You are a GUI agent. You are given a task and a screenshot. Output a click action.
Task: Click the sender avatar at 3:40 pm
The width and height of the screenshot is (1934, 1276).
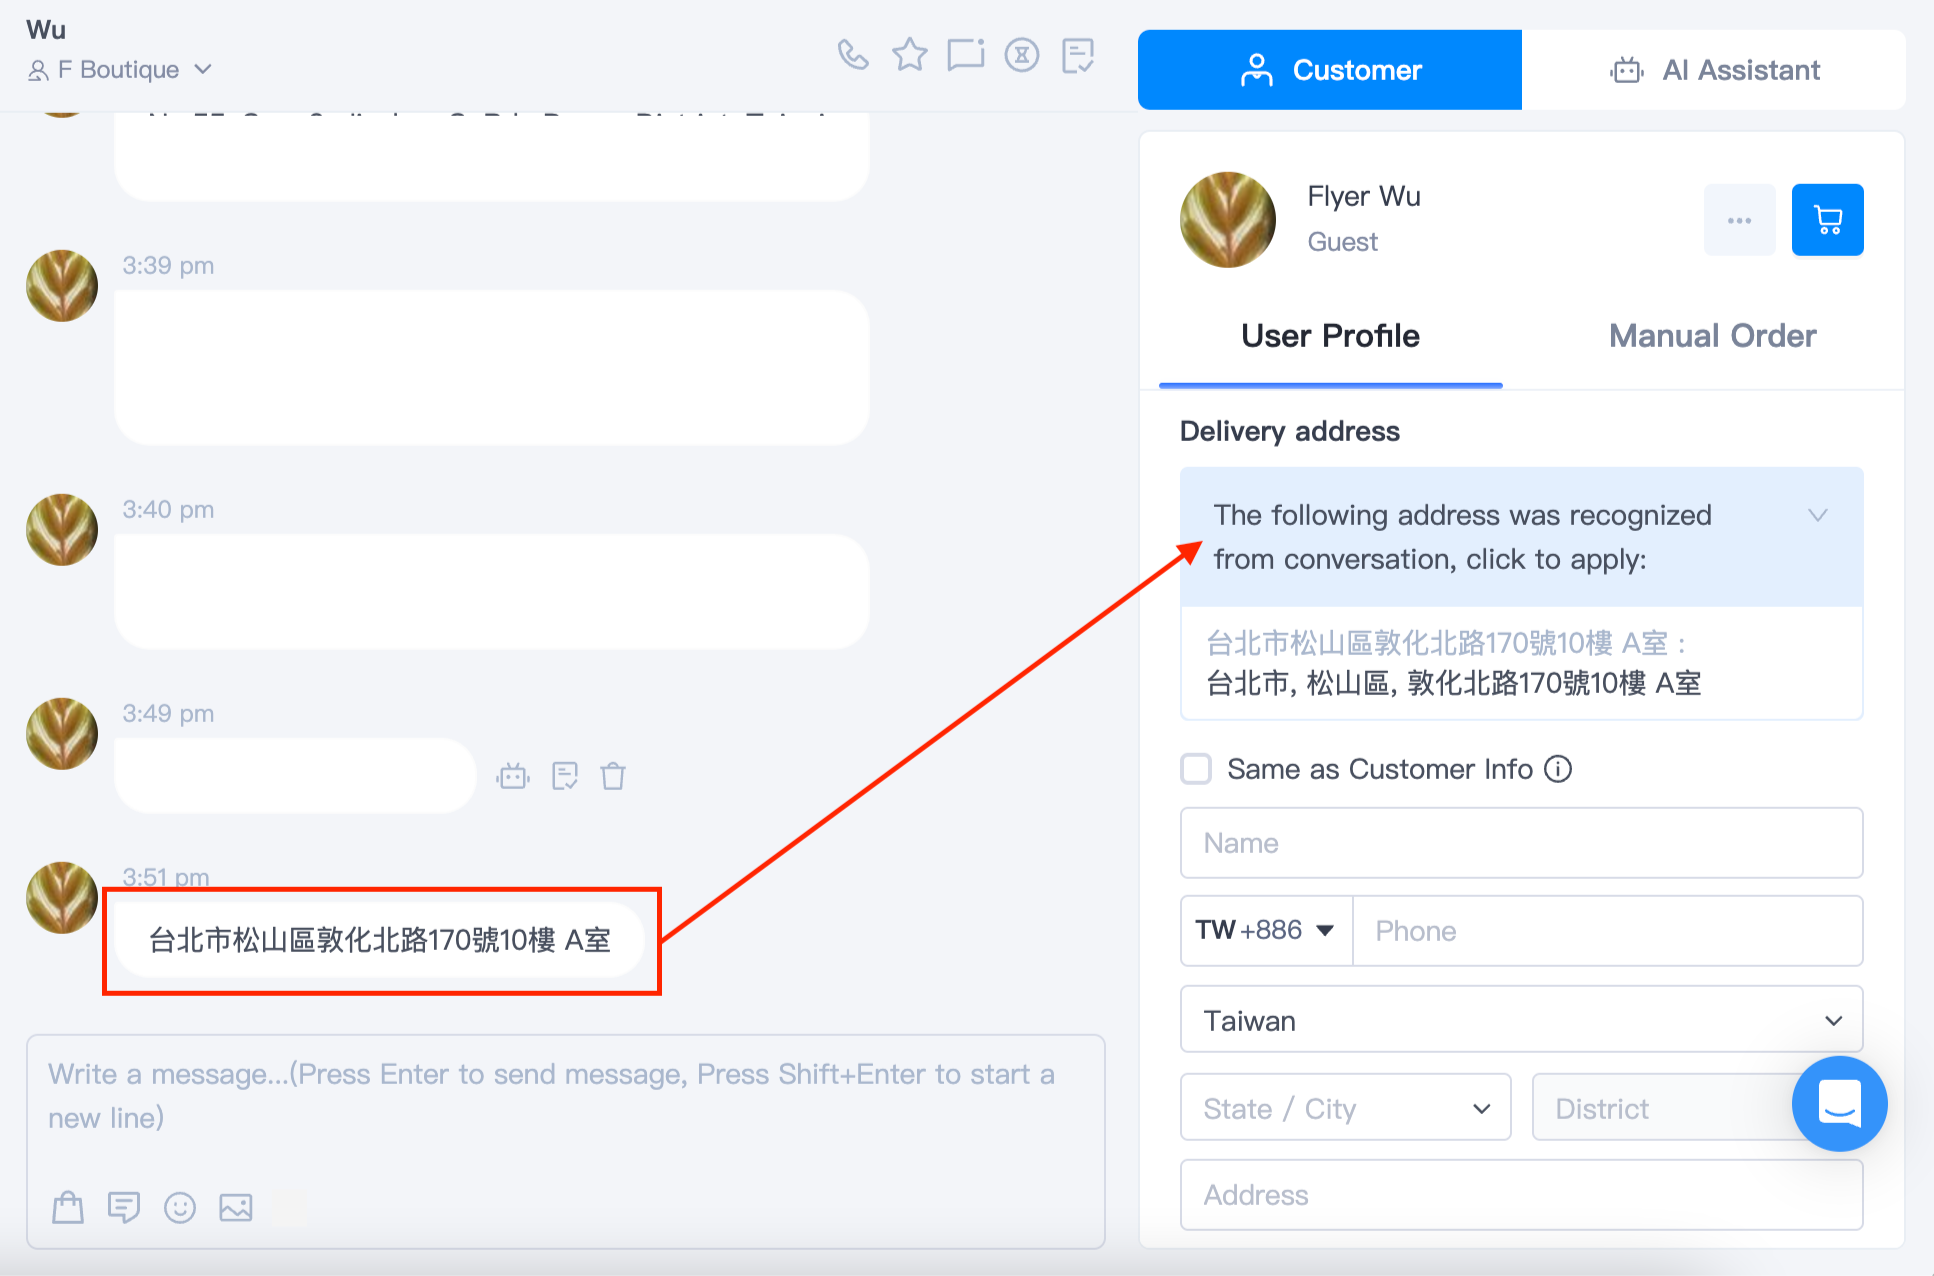pos(62,530)
